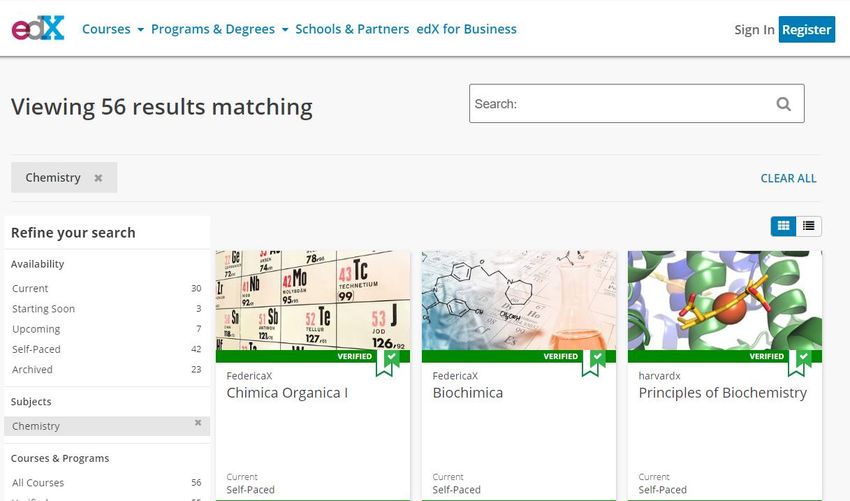
Task: Open Principles of Biochemistry course title
Action: tap(723, 393)
